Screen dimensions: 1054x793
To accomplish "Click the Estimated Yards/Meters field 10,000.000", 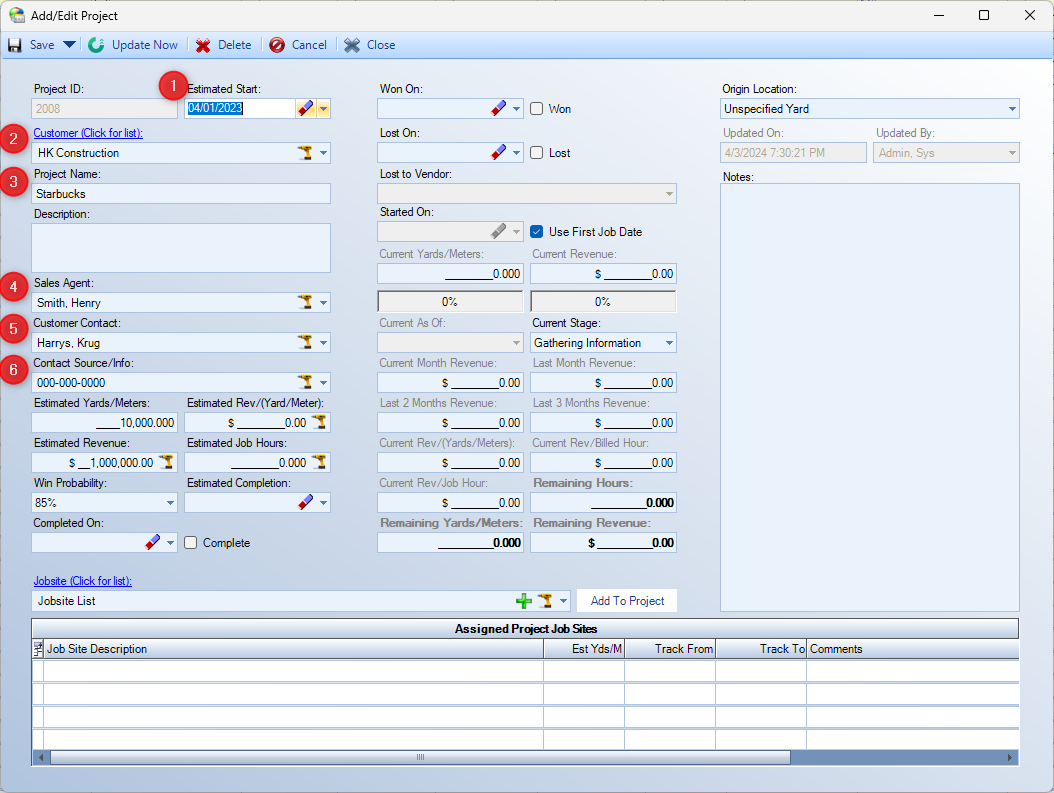I will [104, 423].
